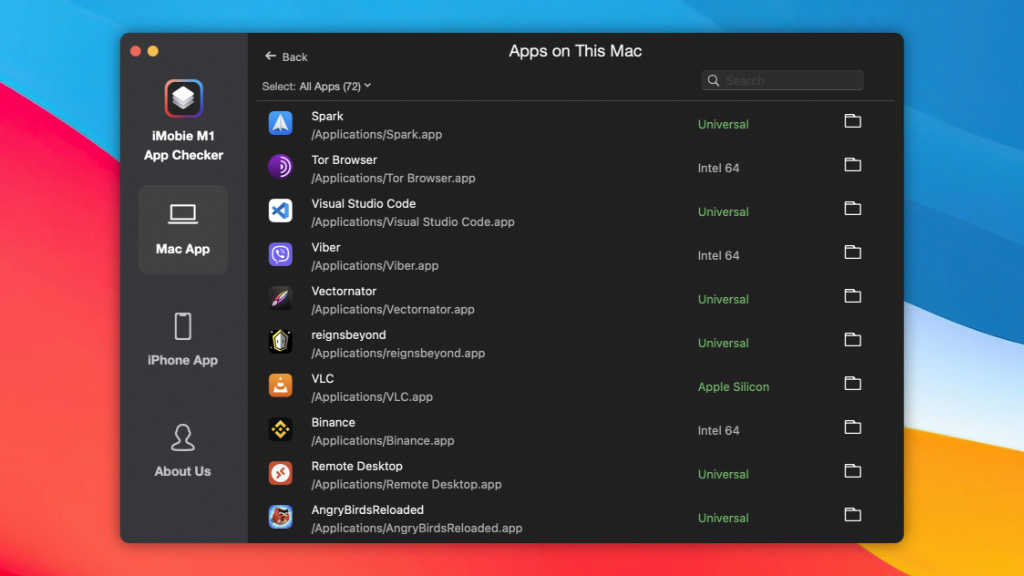
Task: Click the VLC cone icon
Action: (281, 386)
